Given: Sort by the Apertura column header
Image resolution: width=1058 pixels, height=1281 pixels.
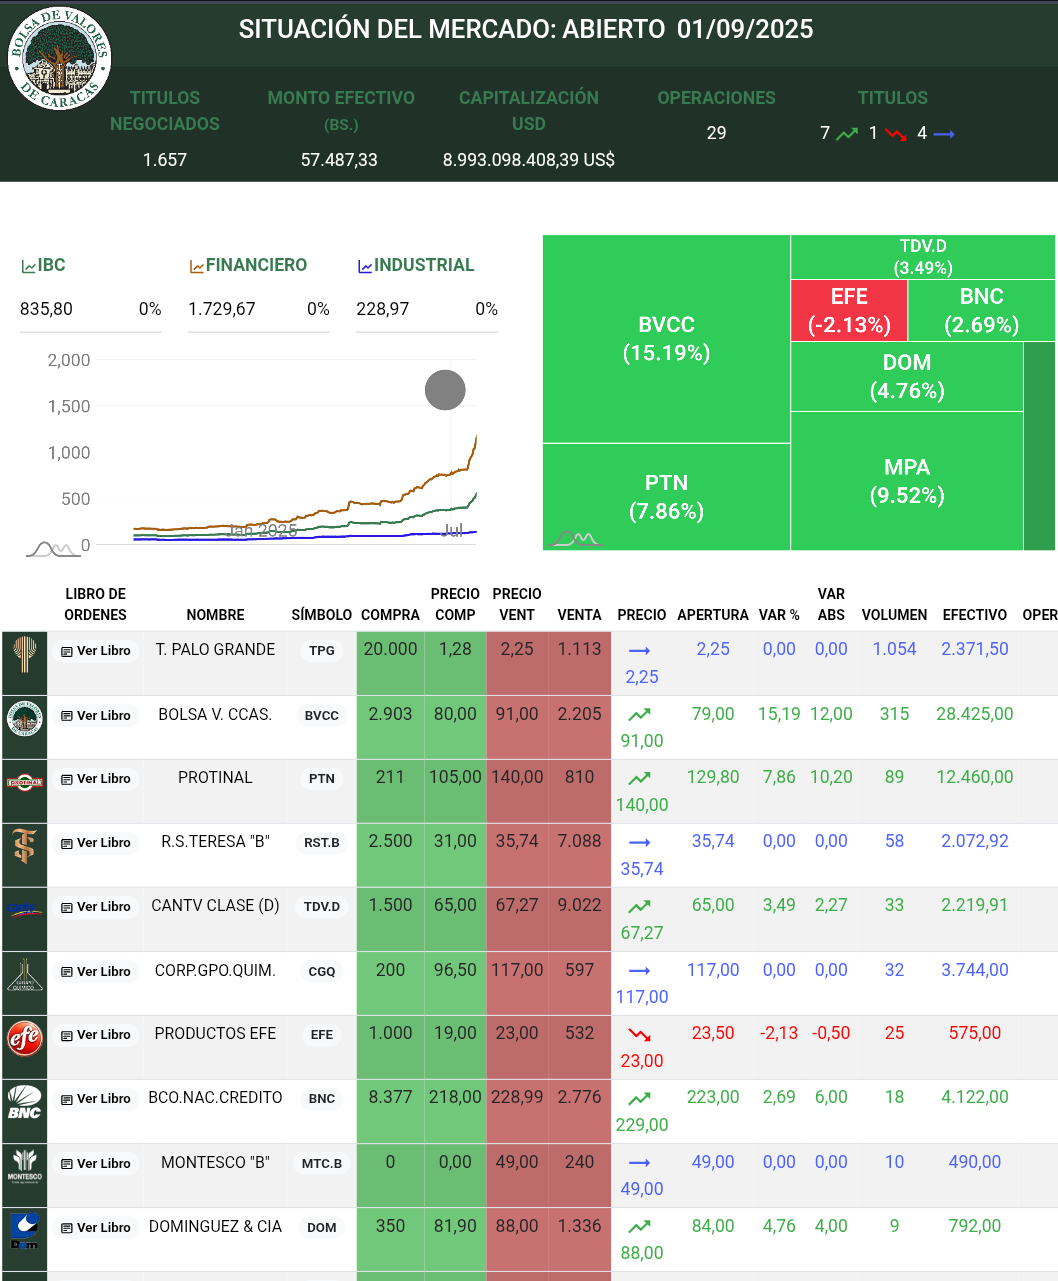Looking at the screenshot, I should (x=713, y=615).
